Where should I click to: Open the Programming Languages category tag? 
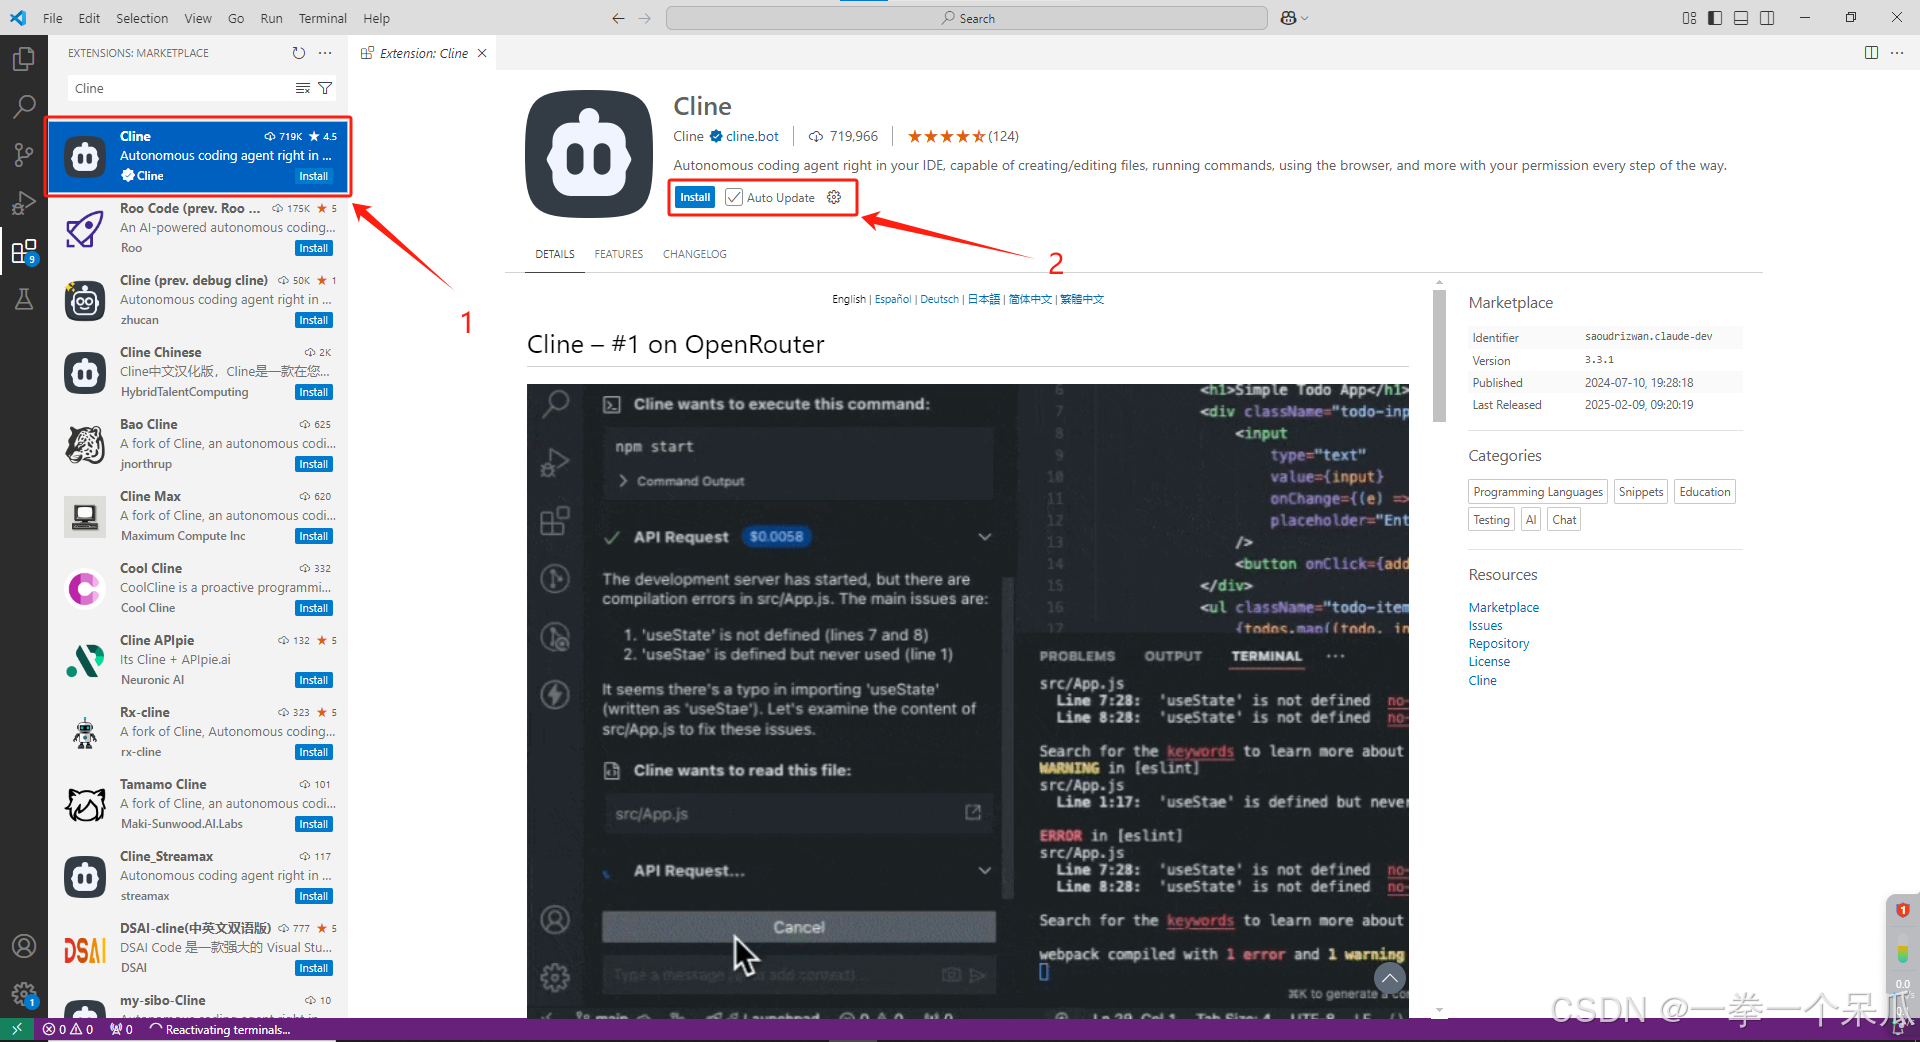pyautogui.click(x=1538, y=492)
